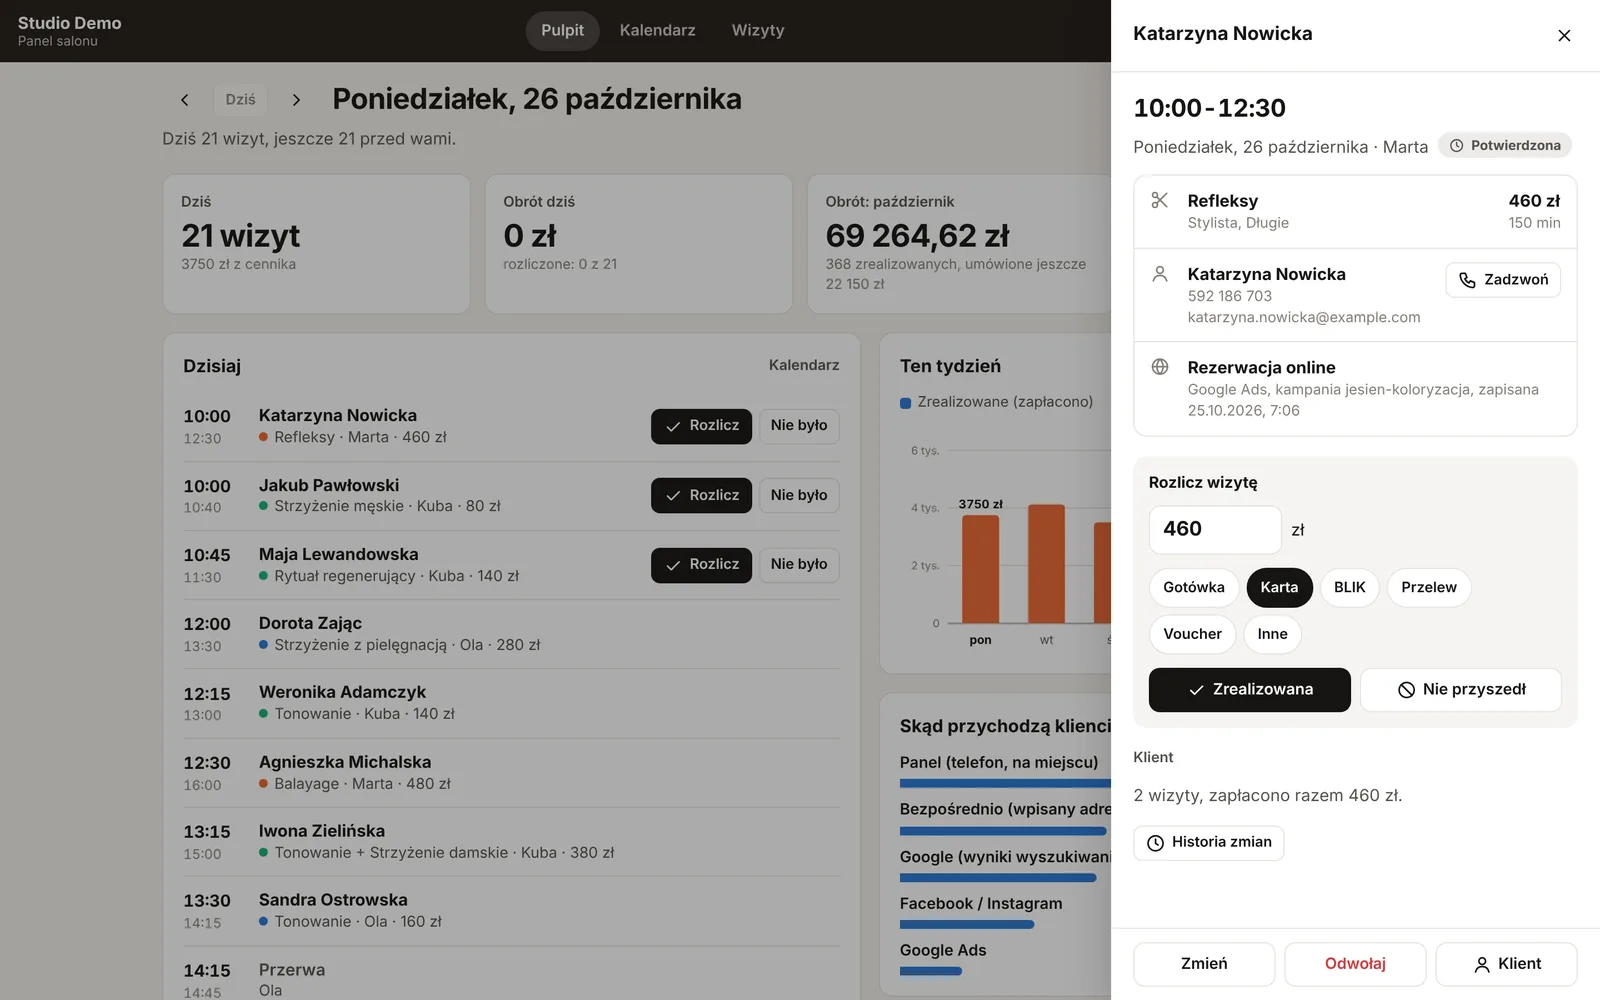Open Dorota Zając appointment row
Screen dimensions: 1600x1000
[511, 635]
